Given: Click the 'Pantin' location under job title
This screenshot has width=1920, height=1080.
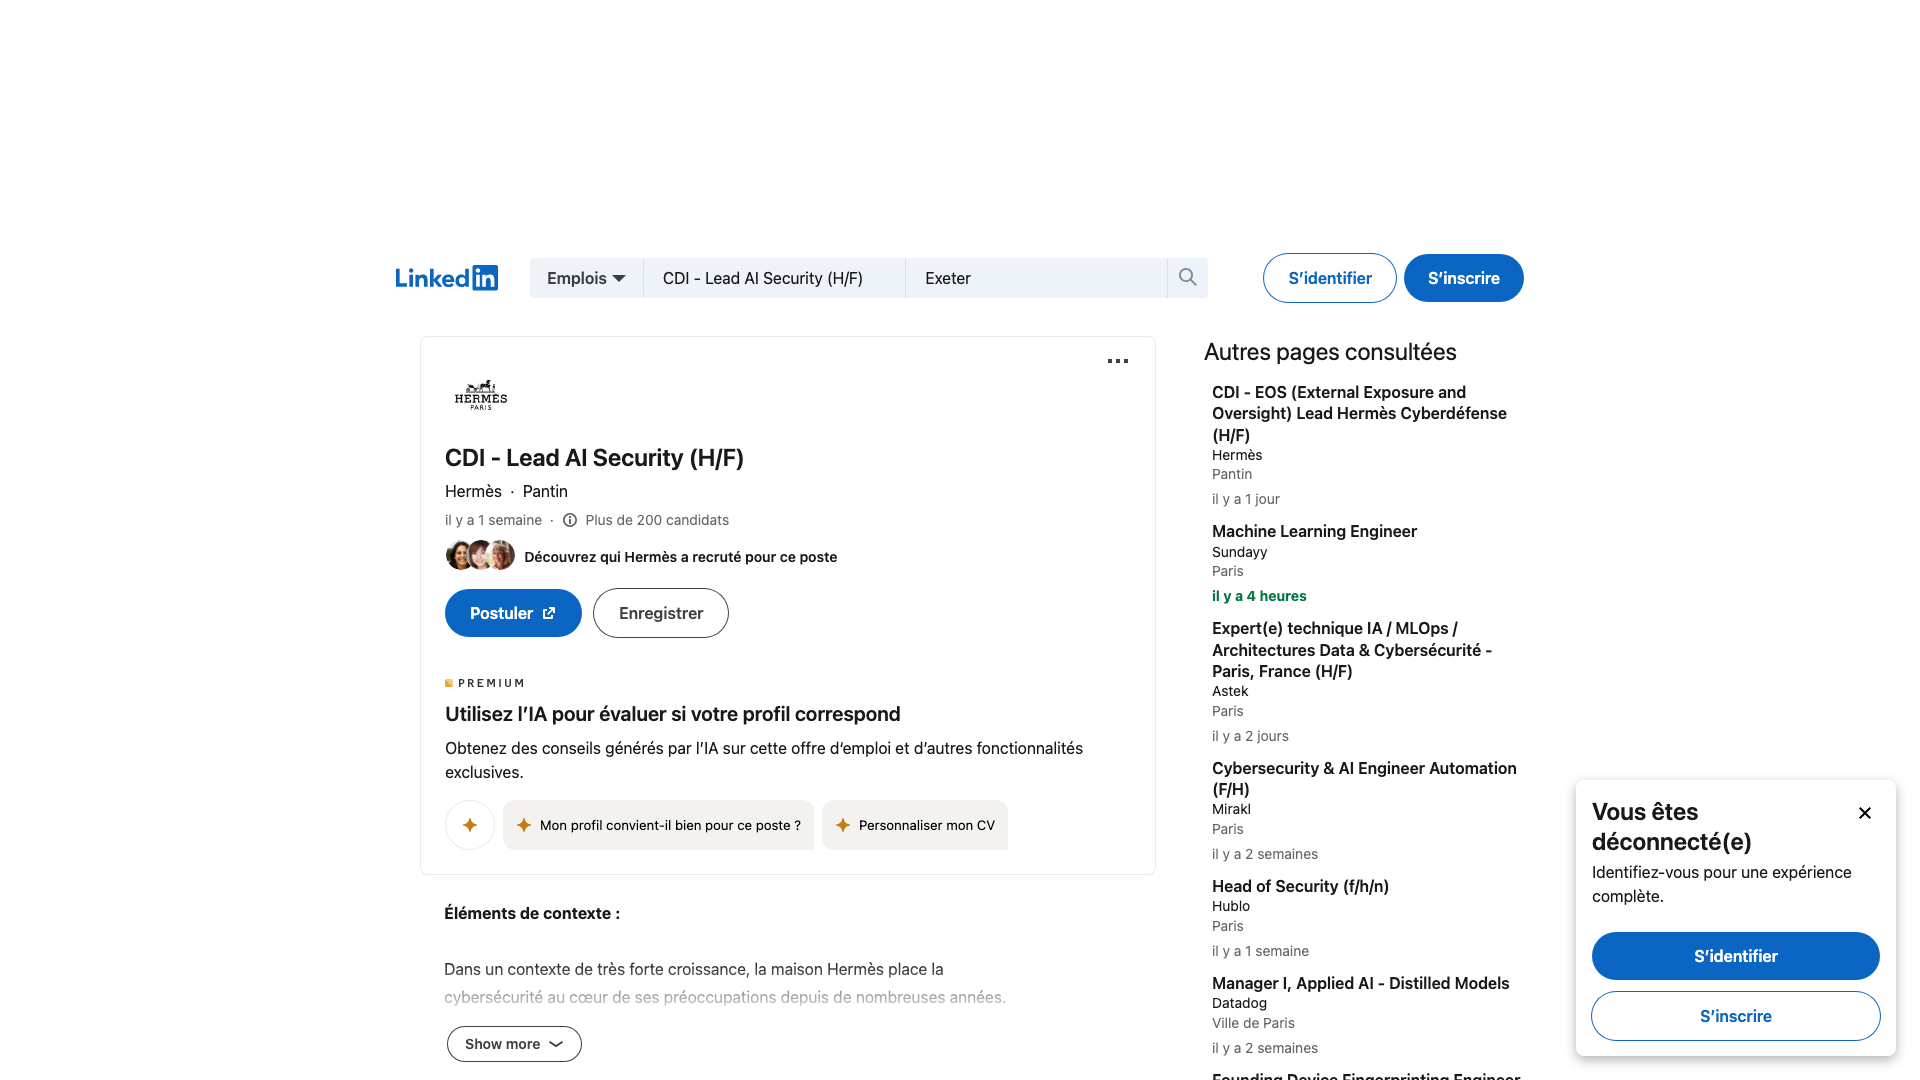Looking at the screenshot, I should [545, 491].
